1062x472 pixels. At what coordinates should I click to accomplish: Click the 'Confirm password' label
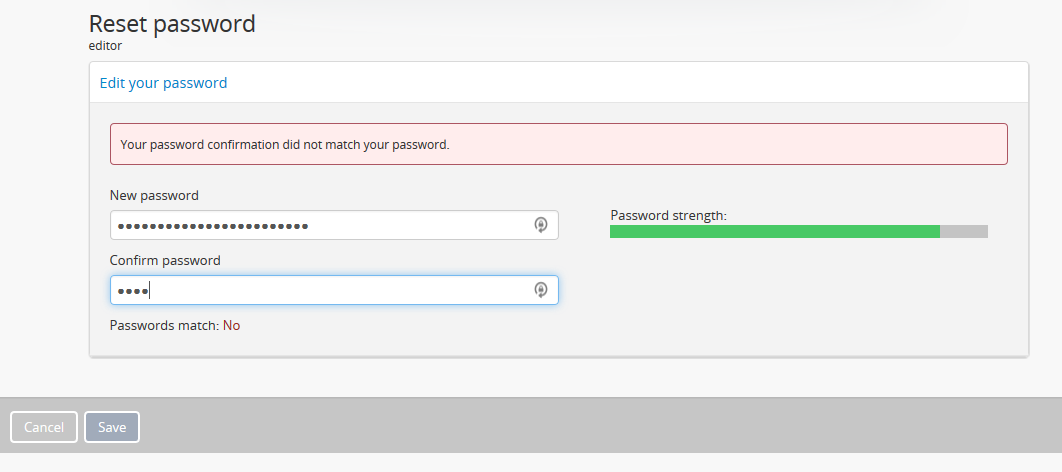tap(165, 260)
